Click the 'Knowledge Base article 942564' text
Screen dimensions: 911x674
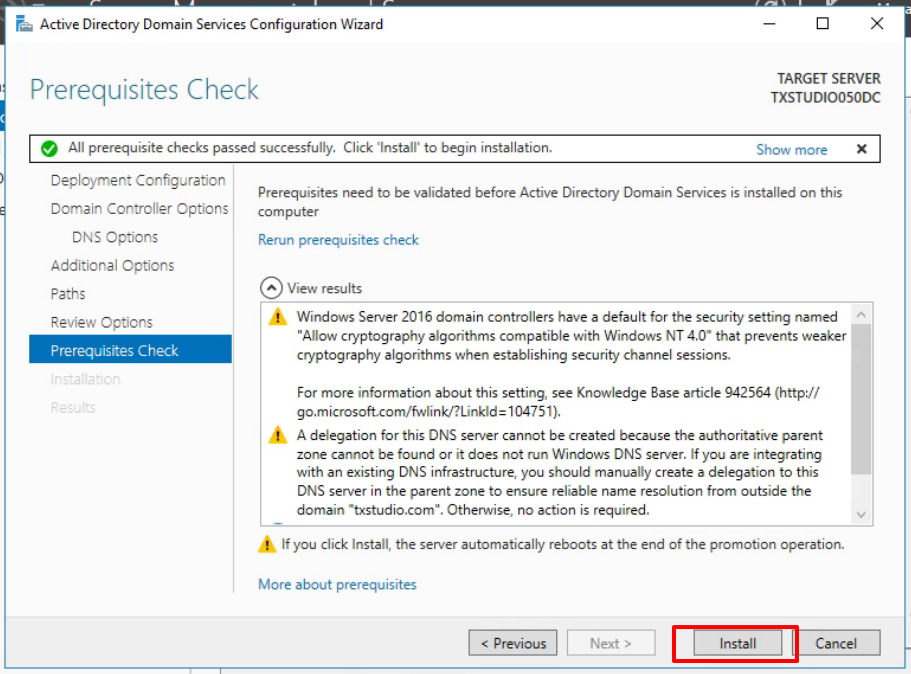point(673,393)
